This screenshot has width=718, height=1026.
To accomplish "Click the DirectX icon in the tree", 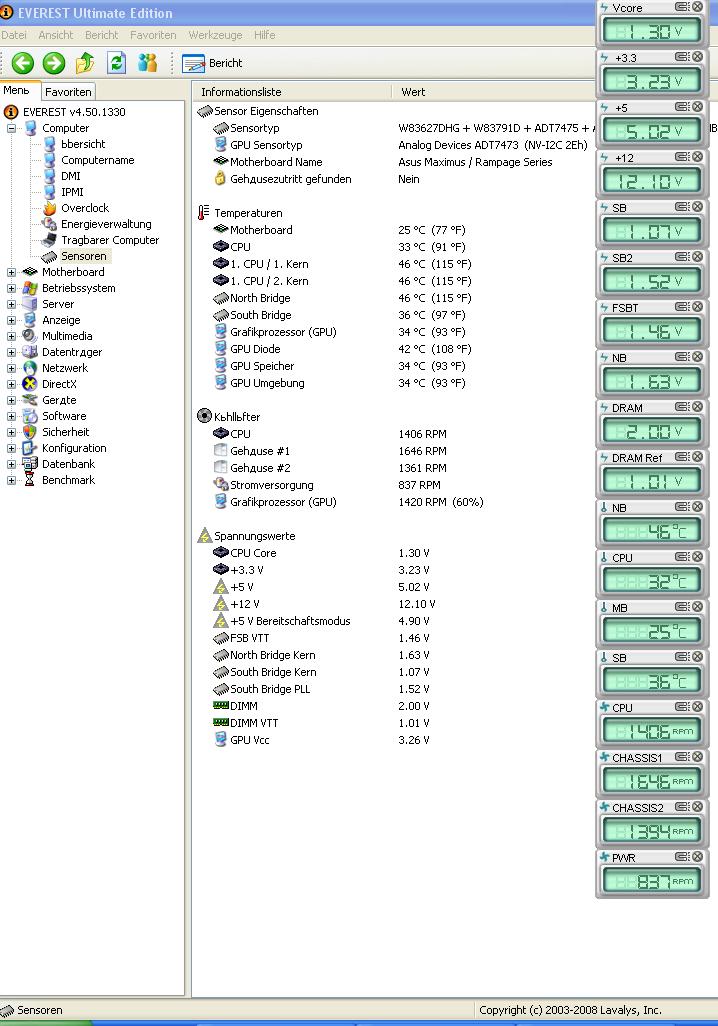I will pos(29,384).
